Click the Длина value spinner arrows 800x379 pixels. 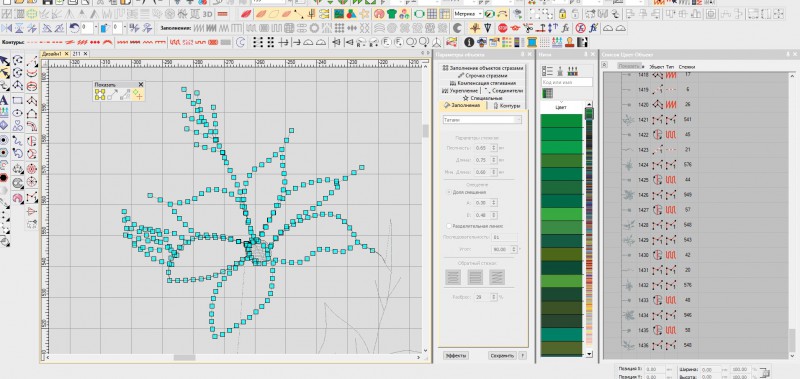click(493, 160)
